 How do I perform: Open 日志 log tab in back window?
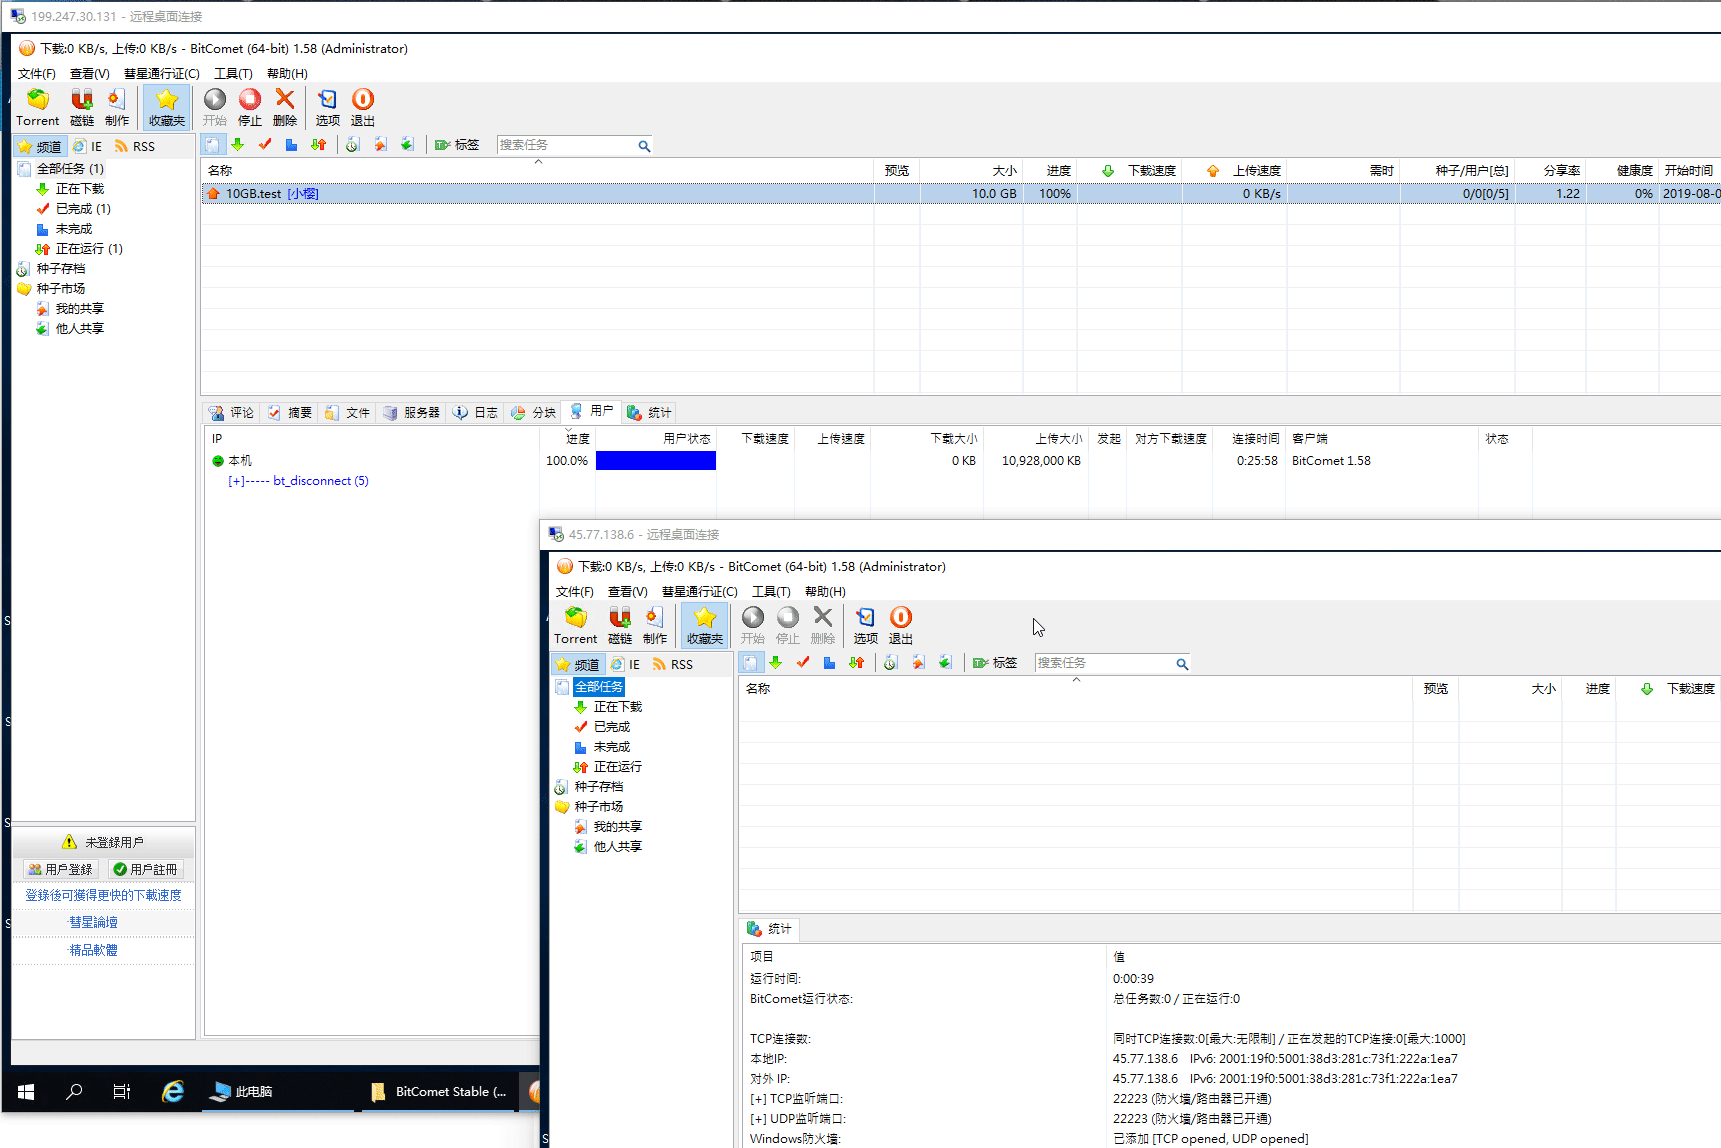475,412
